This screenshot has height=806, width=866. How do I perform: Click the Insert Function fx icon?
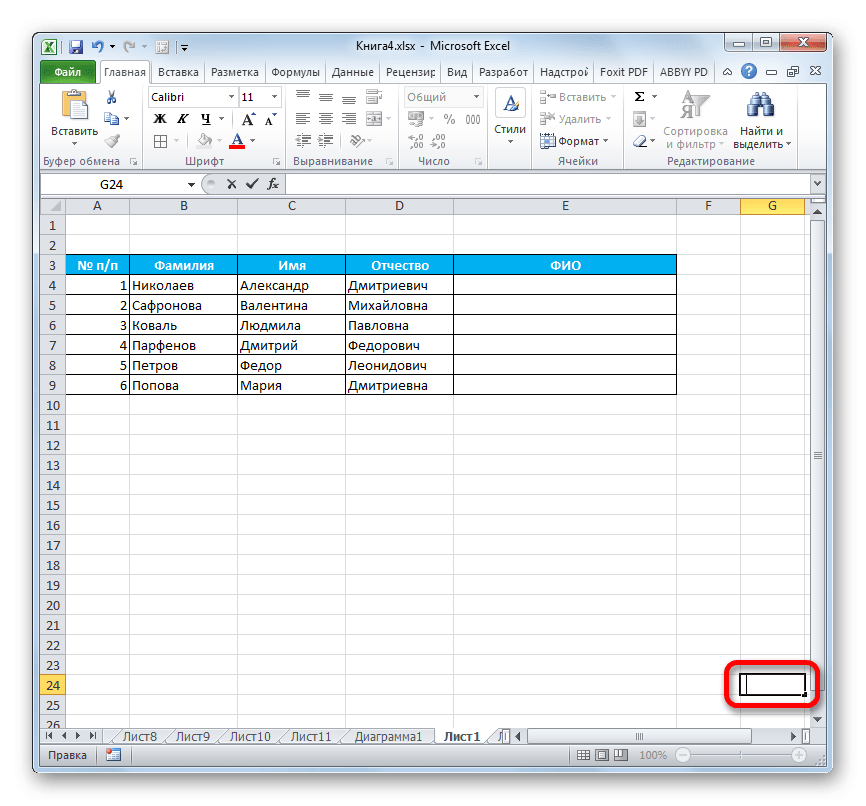click(x=273, y=184)
